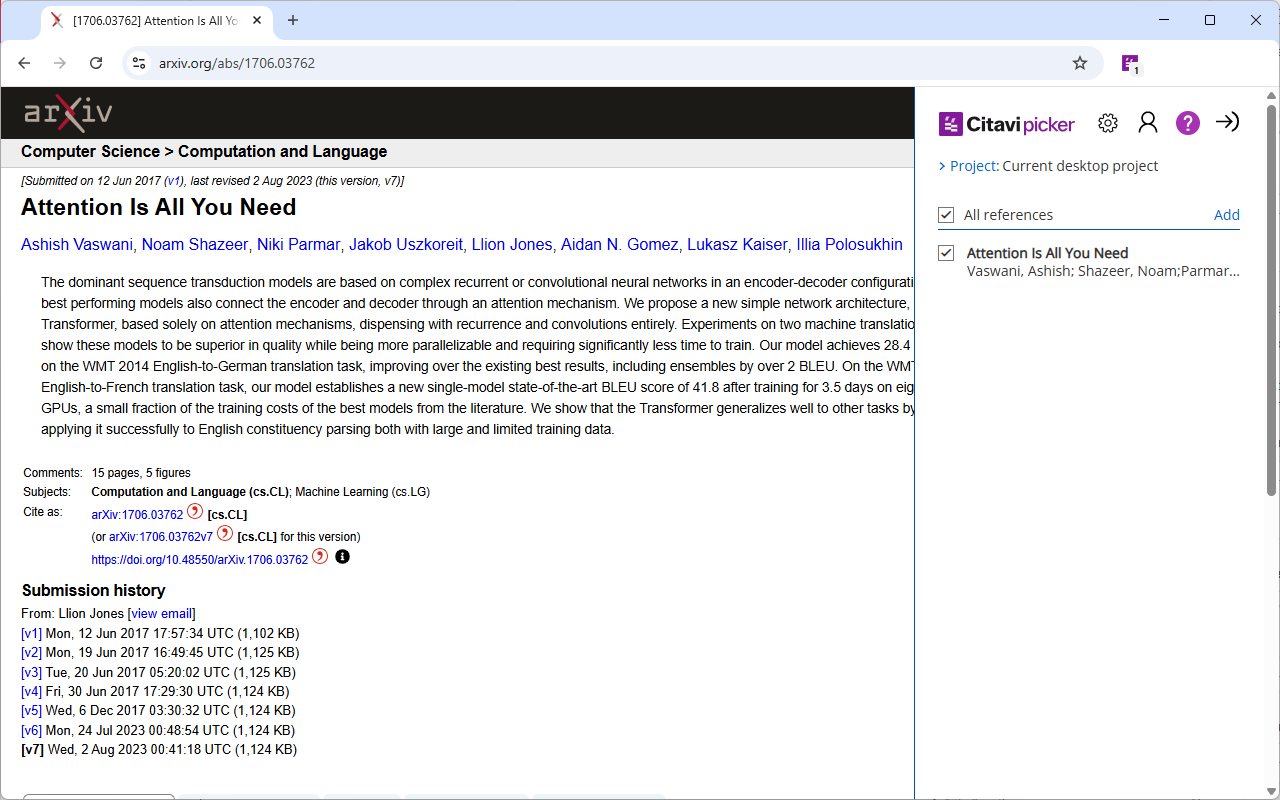This screenshot has width=1280, height=800.
Task: Click the Citavi icon next to arXiv:1706.03762v7
Action: point(225,534)
